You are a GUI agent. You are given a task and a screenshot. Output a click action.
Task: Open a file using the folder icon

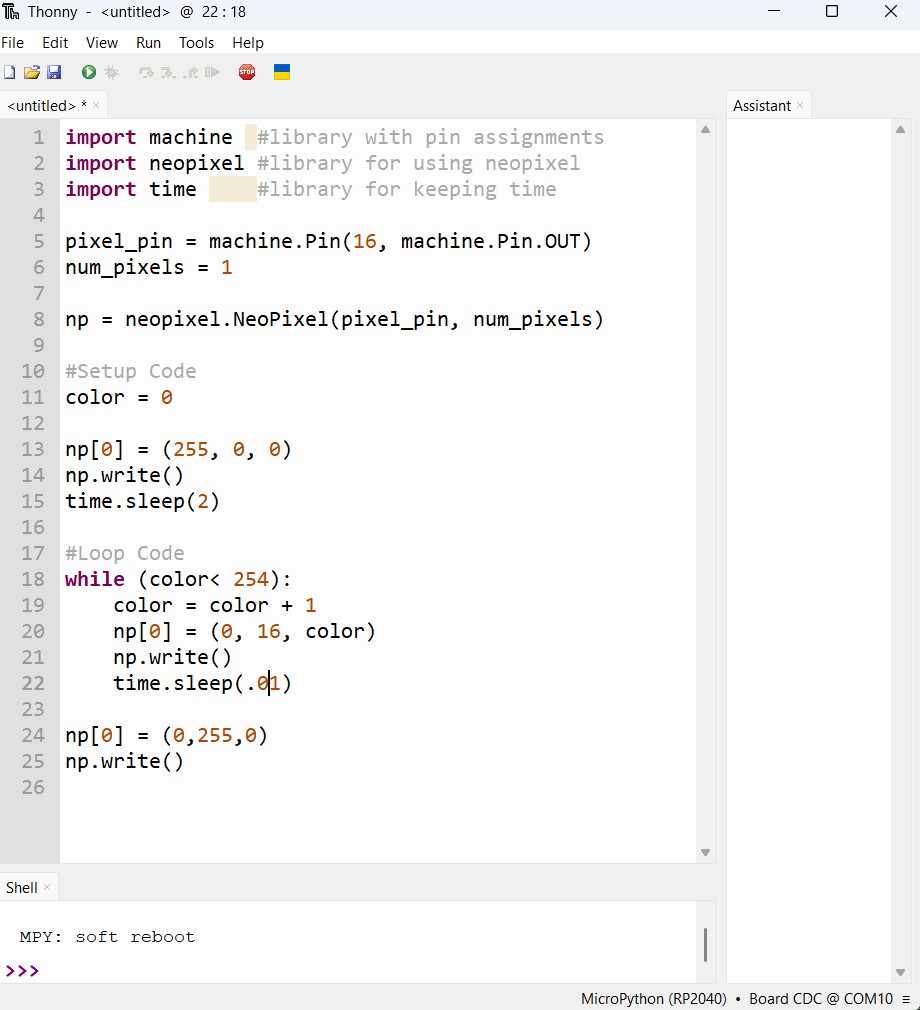point(32,72)
